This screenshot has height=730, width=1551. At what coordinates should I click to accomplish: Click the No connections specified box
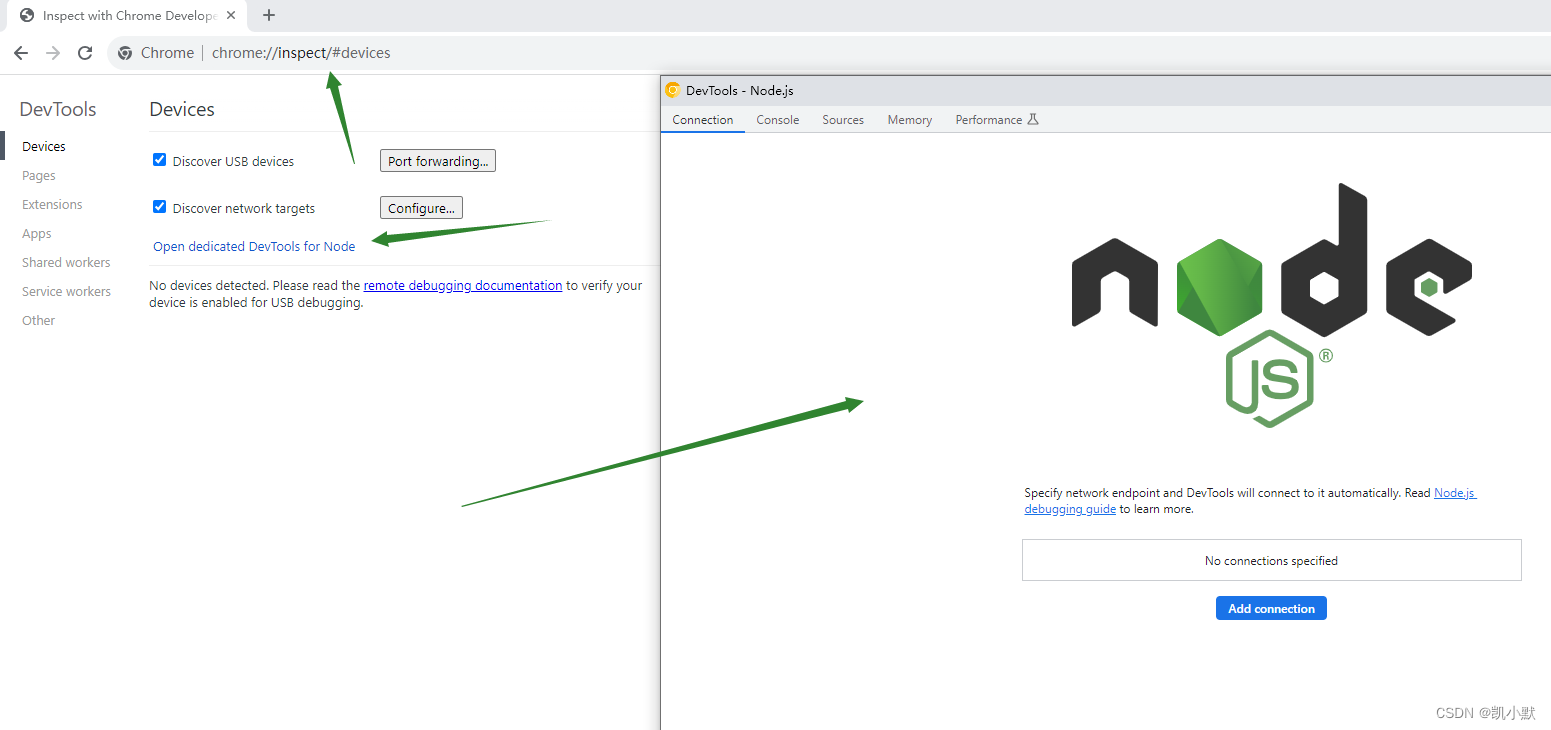point(1271,560)
